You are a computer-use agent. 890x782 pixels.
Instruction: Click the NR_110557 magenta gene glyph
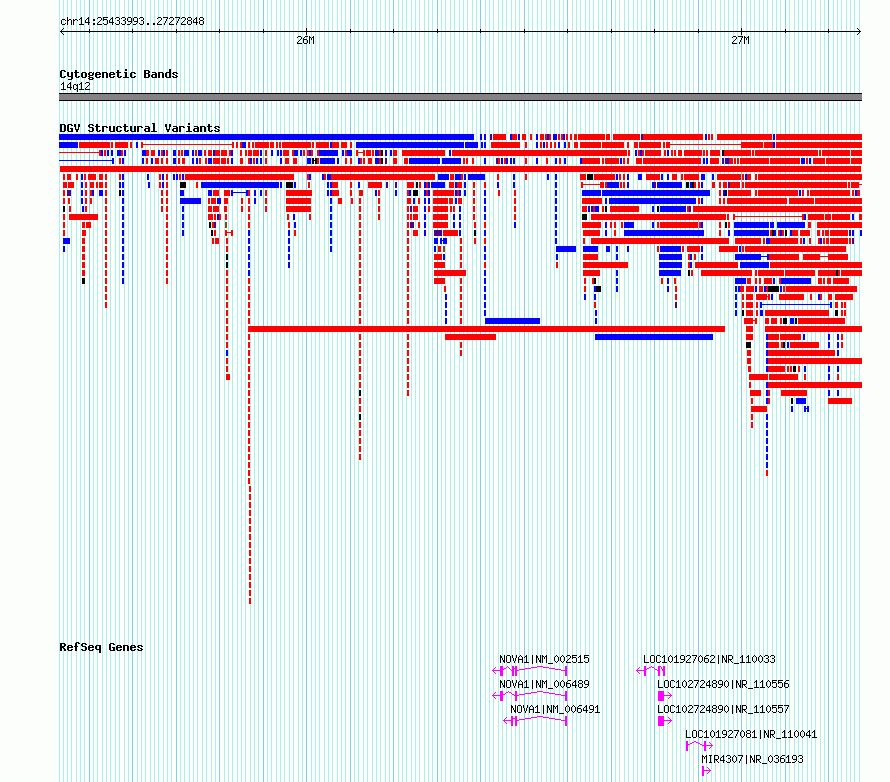(x=665, y=721)
